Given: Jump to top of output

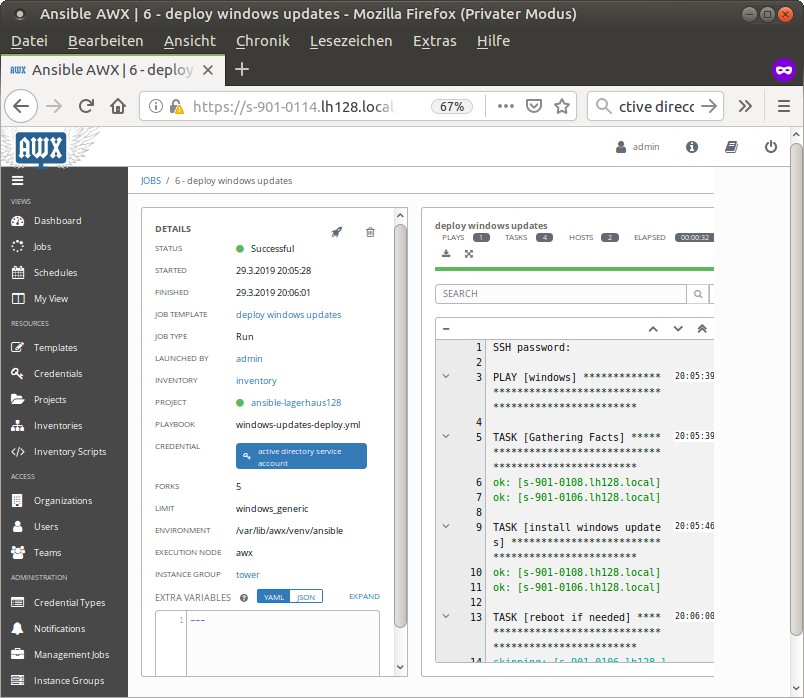Looking at the screenshot, I should [702, 329].
